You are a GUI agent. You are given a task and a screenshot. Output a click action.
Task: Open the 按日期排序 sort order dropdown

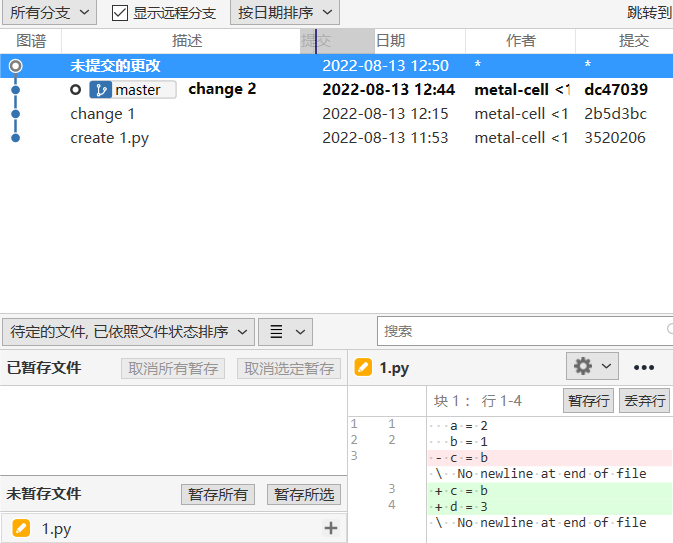coord(285,12)
